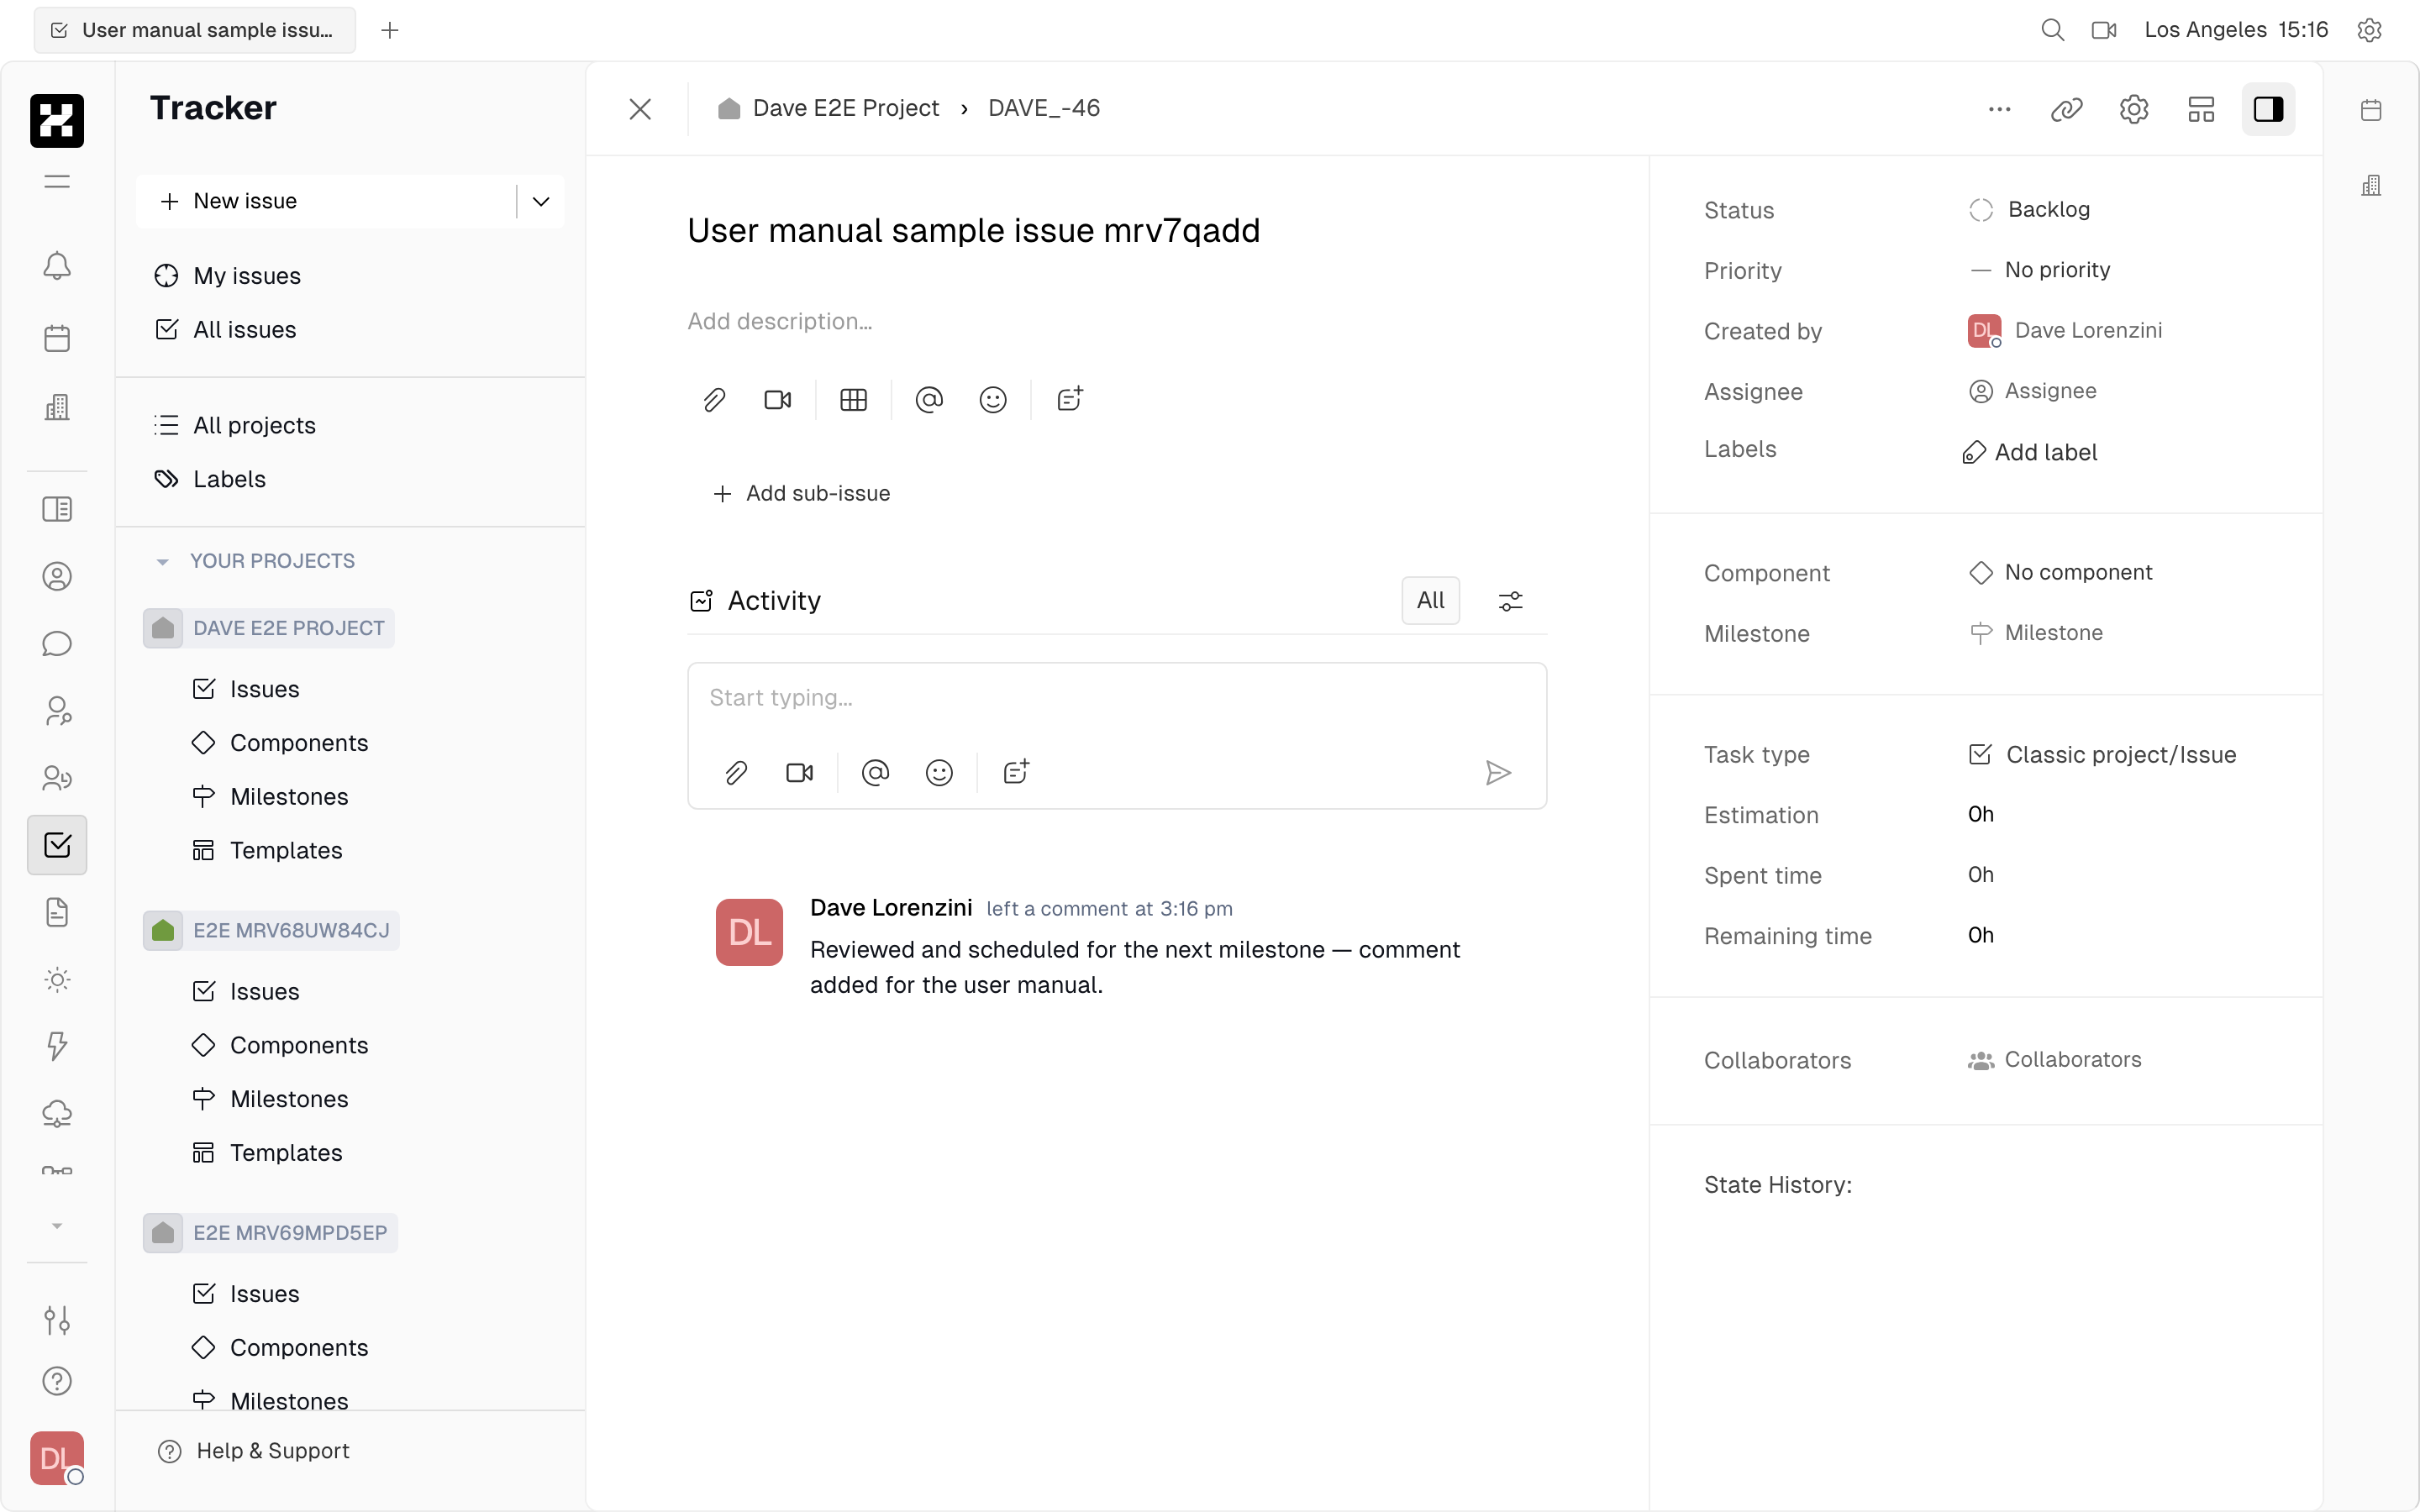Select the User manual sample issue tab
This screenshot has height=1512, width=2420.
195,30
